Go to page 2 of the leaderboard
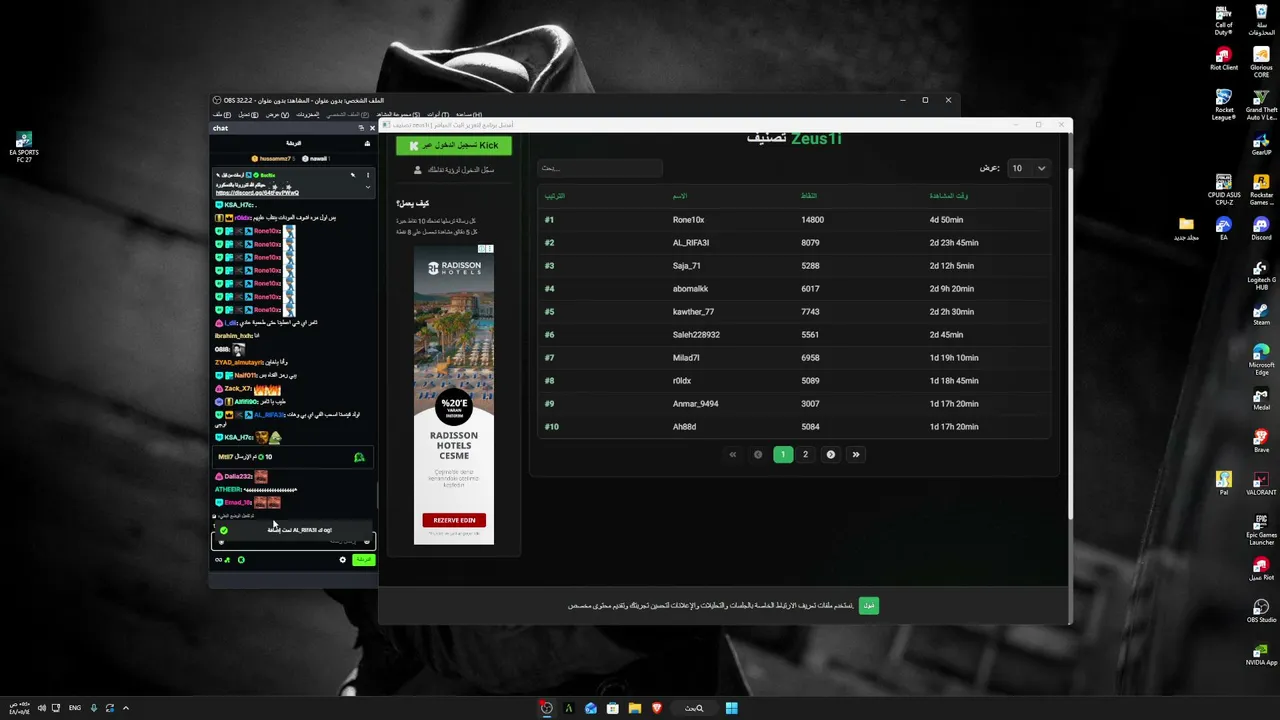Screen dimensions: 1280x720 coord(805,454)
